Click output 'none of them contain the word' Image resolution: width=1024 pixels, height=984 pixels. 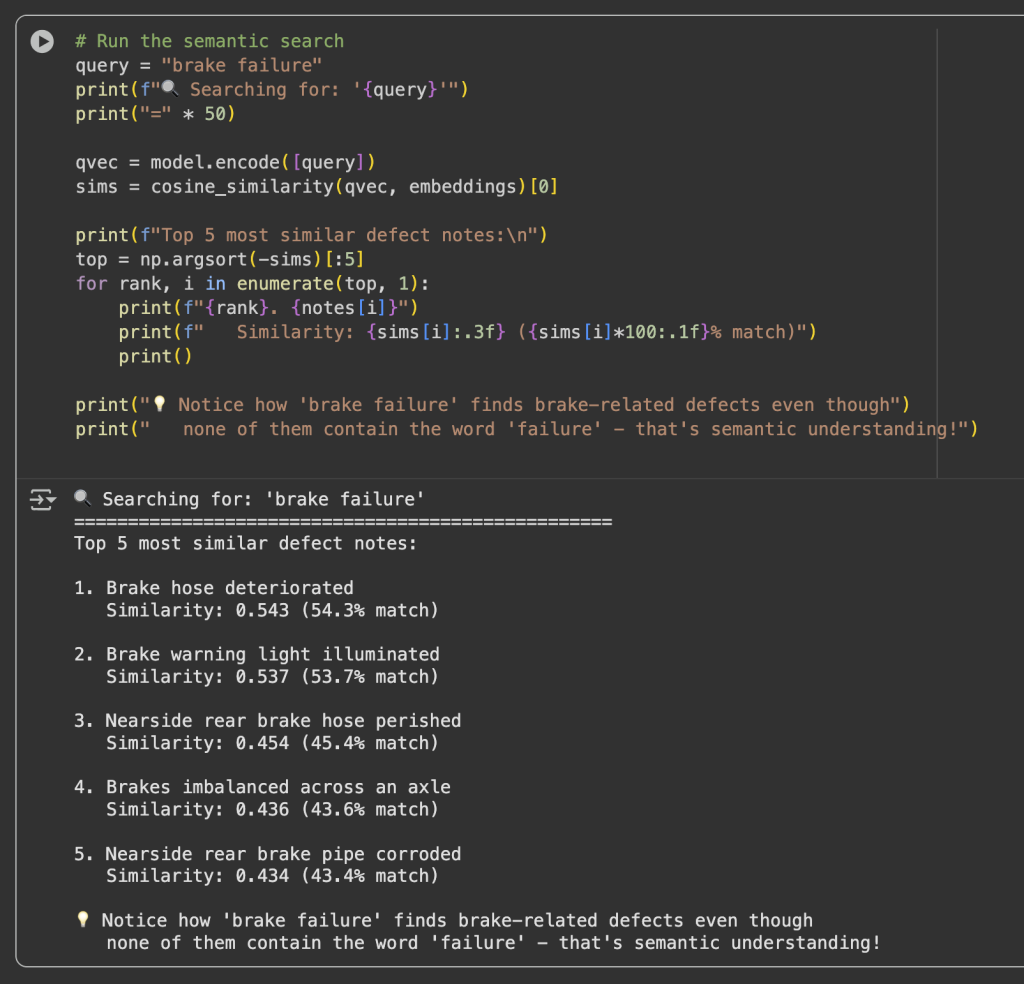click(494, 943)
